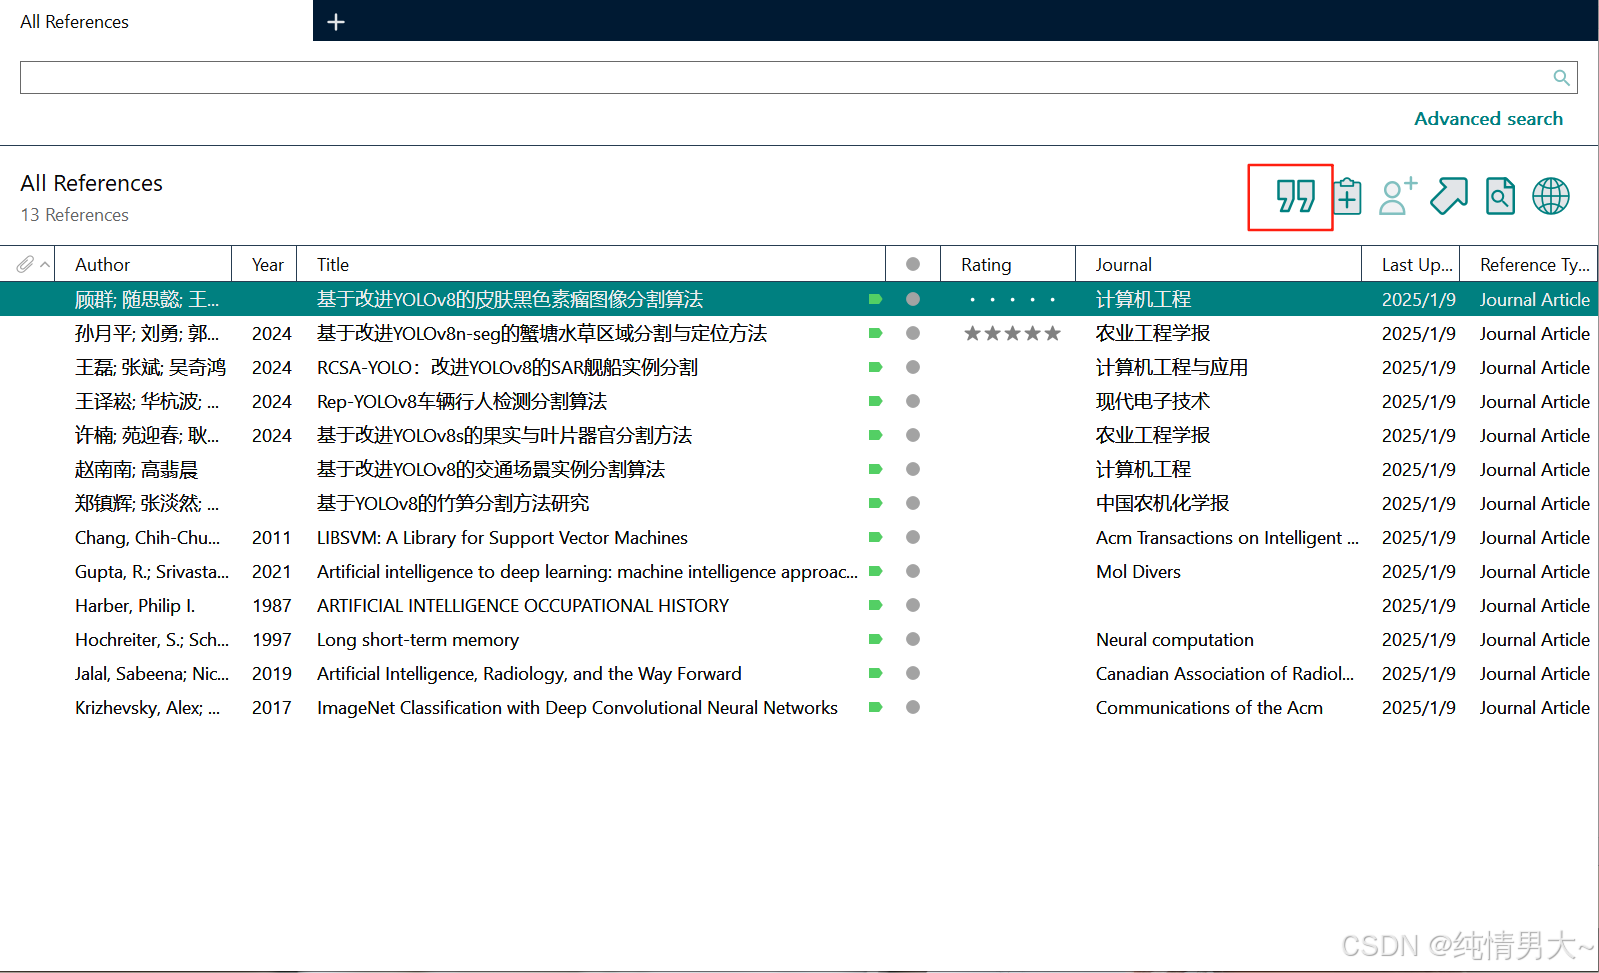Open the Advanced search link
The height and width of the screenshot is (973, 1599).
click(x=1488, y=119)
